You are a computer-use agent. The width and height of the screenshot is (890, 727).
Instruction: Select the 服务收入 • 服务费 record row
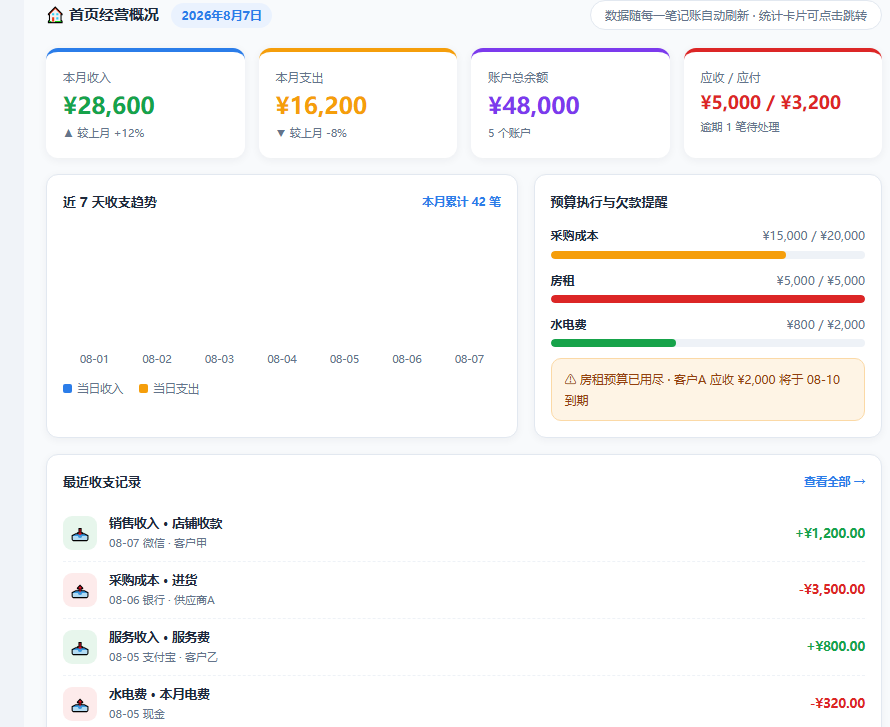464,646
